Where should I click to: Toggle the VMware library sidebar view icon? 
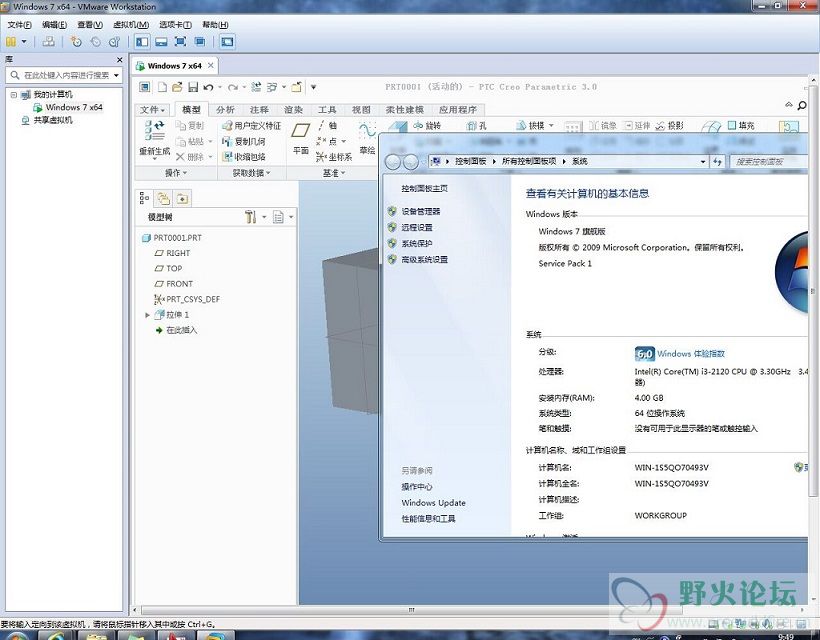point(142,41)
